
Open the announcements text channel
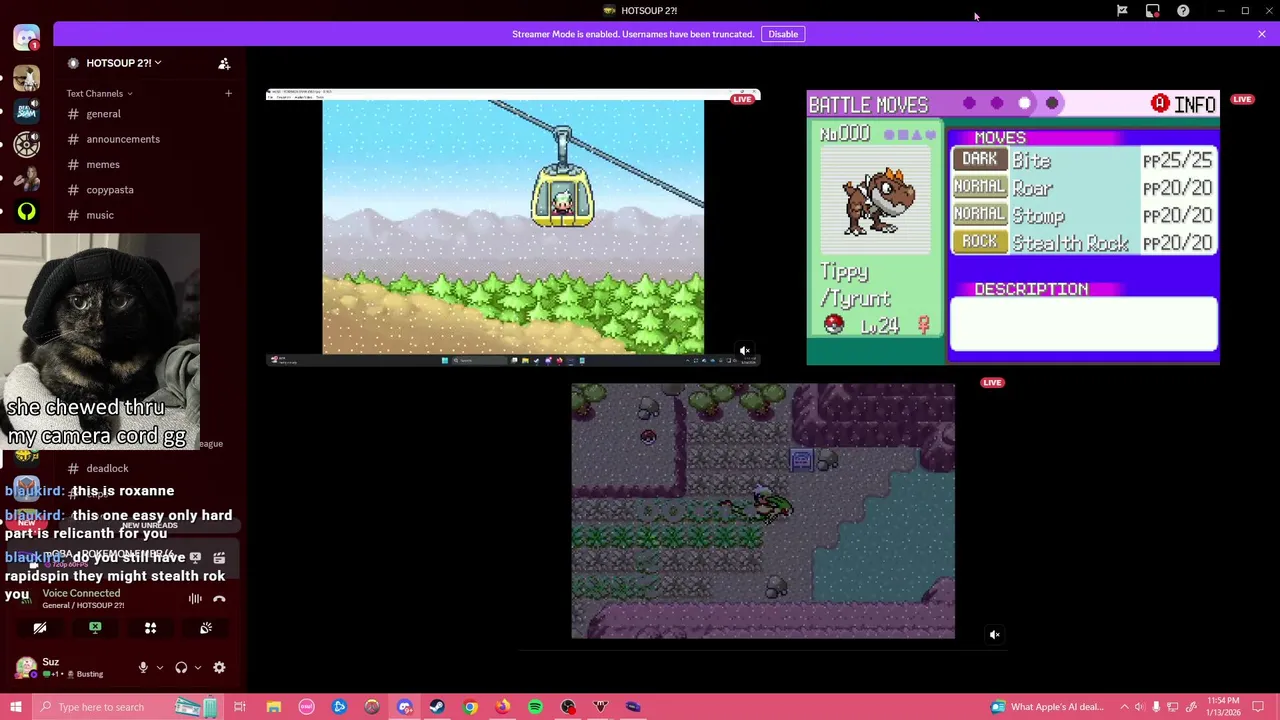tap(123, 139)
